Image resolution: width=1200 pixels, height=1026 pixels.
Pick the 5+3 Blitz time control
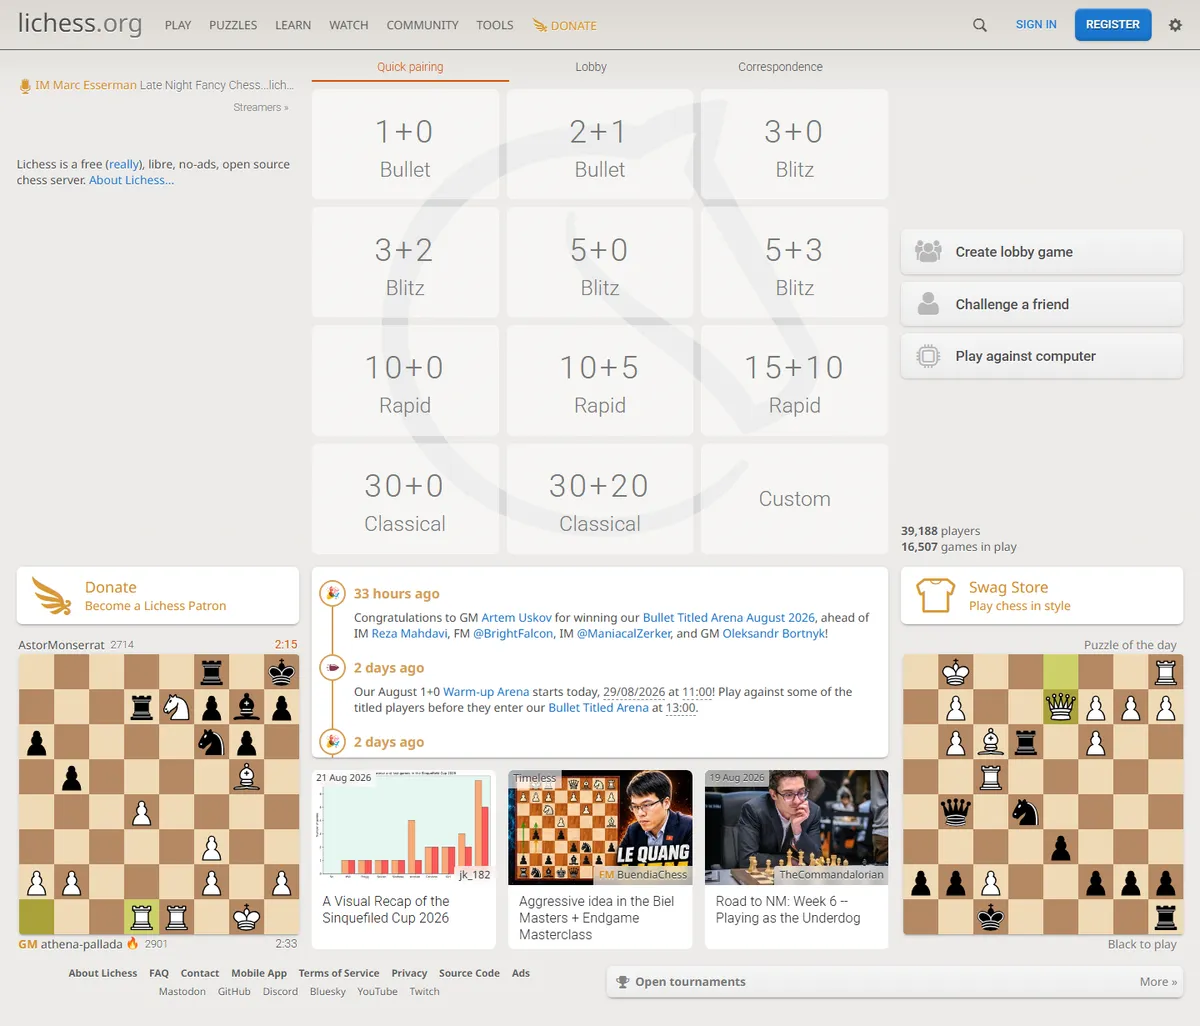(x=794, y=263)
